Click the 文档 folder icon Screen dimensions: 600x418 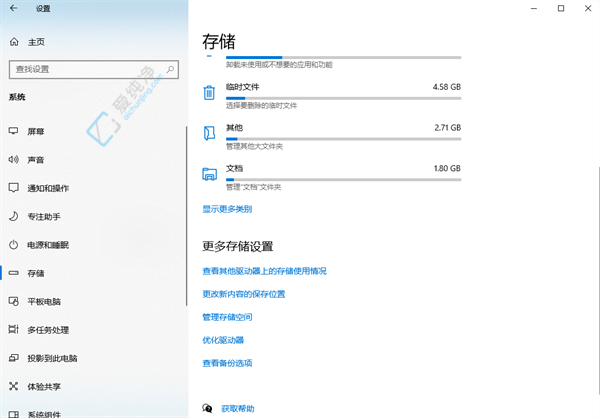(209, 174)
